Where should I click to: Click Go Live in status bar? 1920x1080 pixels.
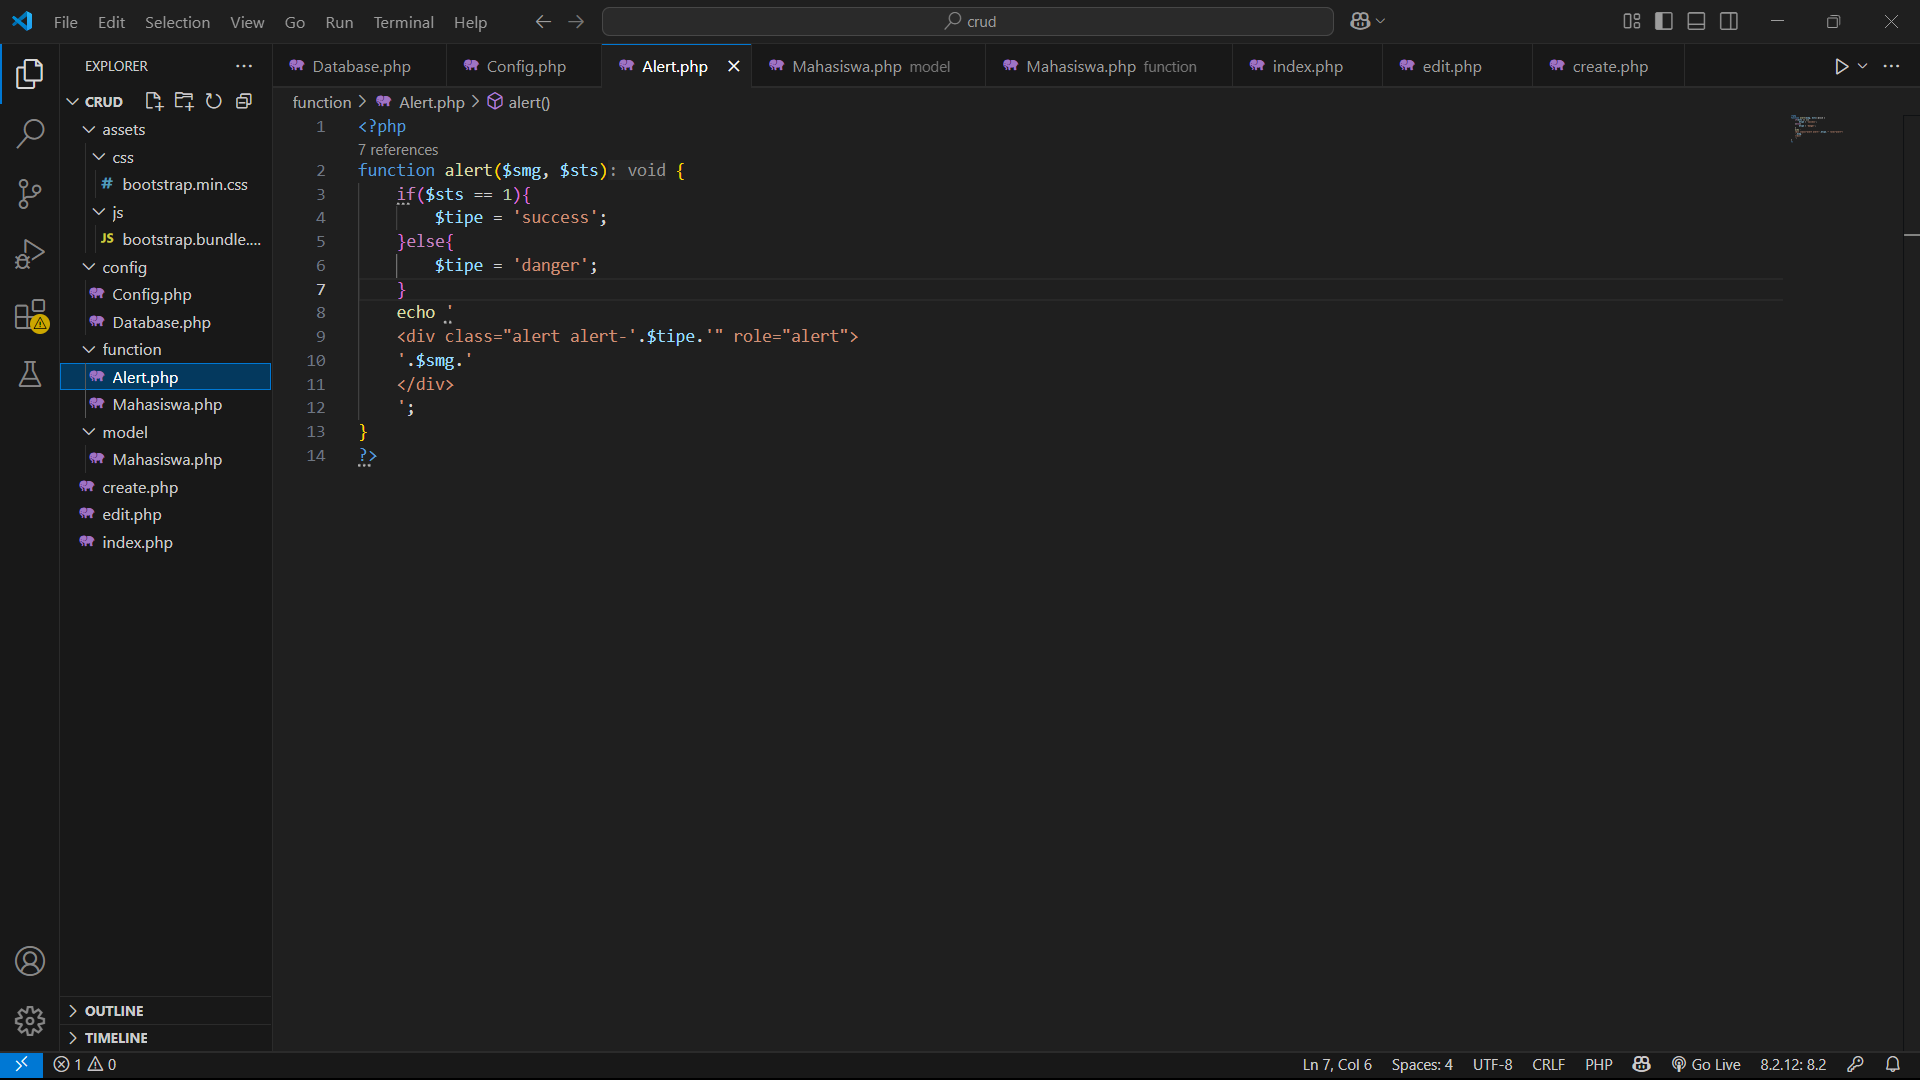(x=1706, y=1064)
